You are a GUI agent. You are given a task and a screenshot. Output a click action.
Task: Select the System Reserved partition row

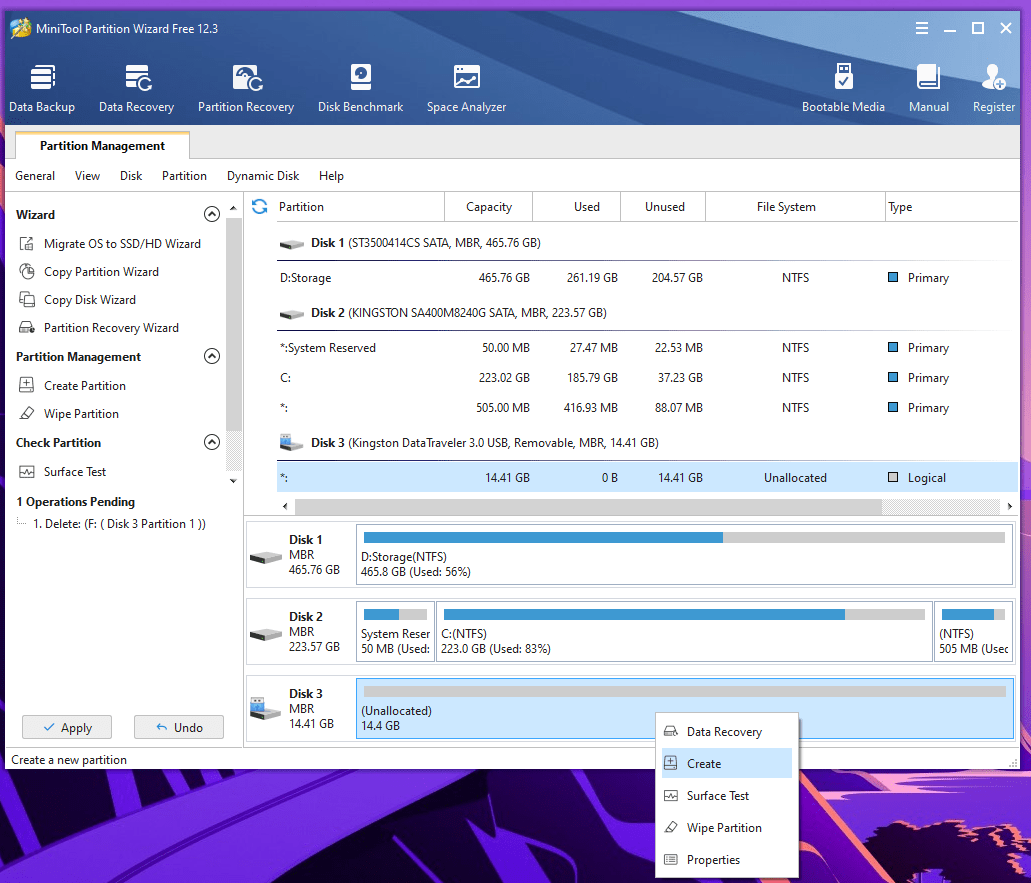[647, 347]
